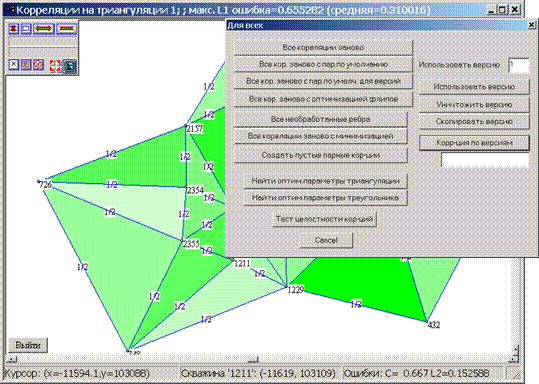This screenshot has height=384, width=539.
Task: Click the app icon in the title bar
Action: pos(11,10)
